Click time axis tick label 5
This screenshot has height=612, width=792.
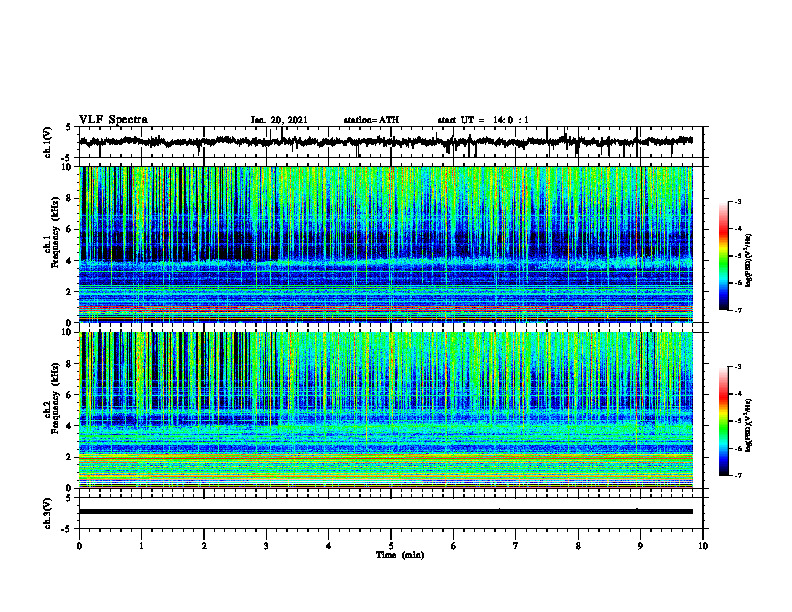click(x=391, y=546)
